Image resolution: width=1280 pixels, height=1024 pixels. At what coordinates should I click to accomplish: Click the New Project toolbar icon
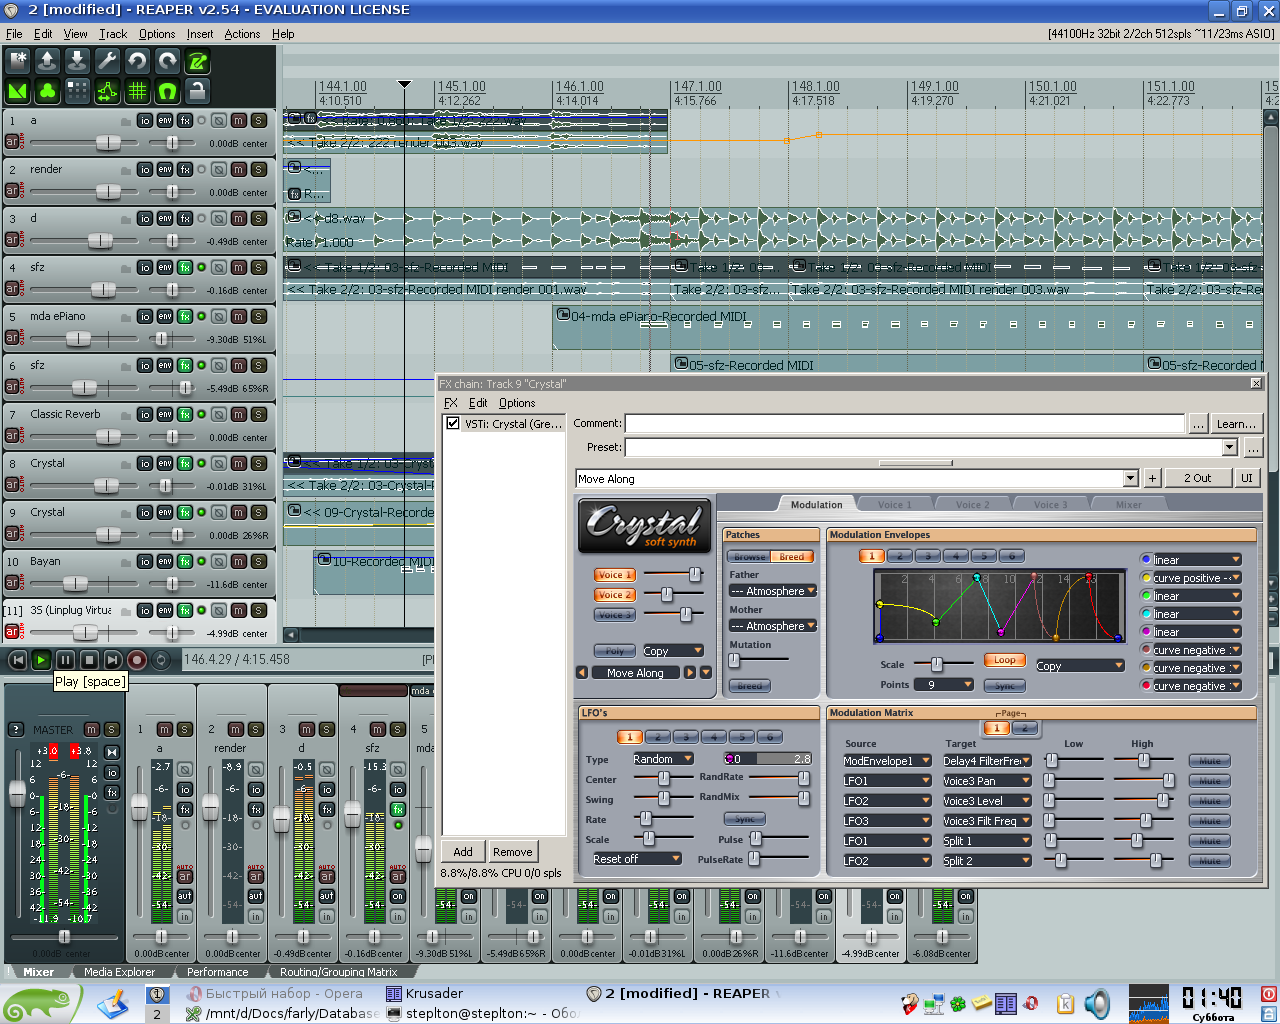[x=17, y=61]
